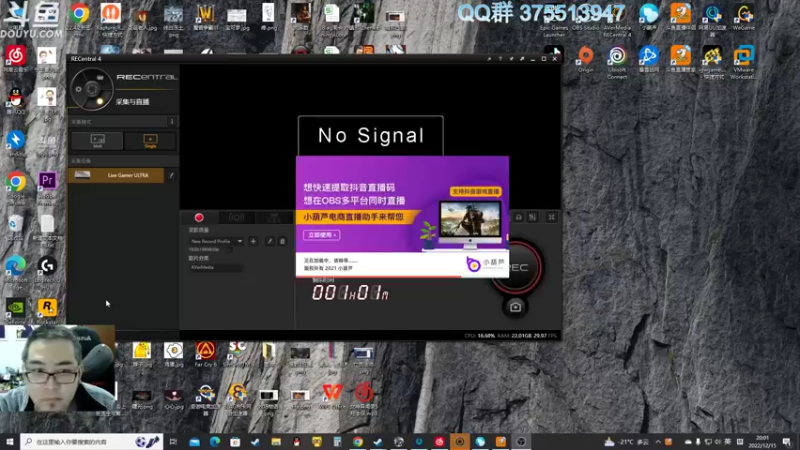Open WeGame desktop shortcut

[x=744, y=17]
